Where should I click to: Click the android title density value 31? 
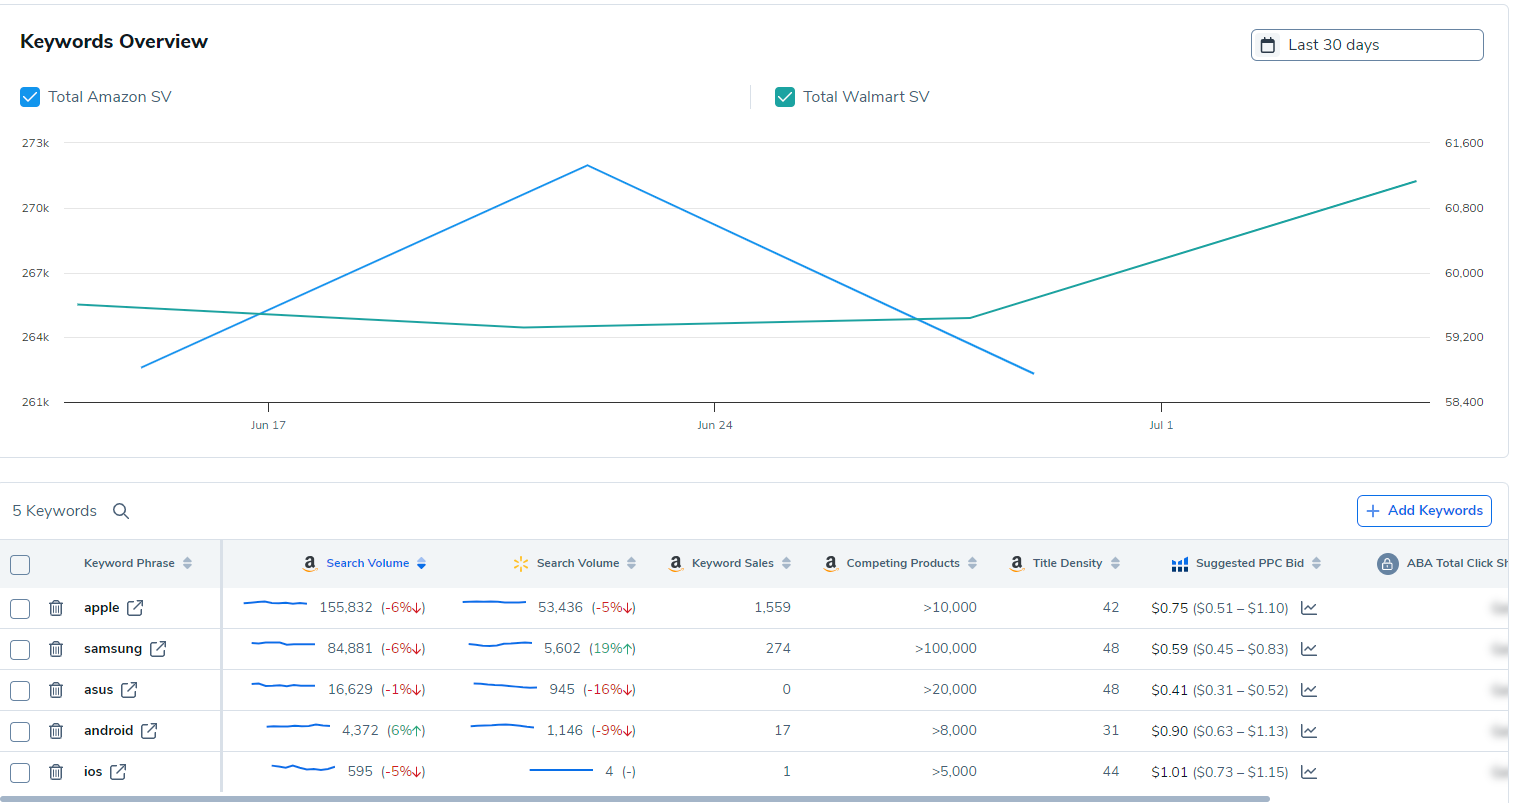click(1111, 731)
